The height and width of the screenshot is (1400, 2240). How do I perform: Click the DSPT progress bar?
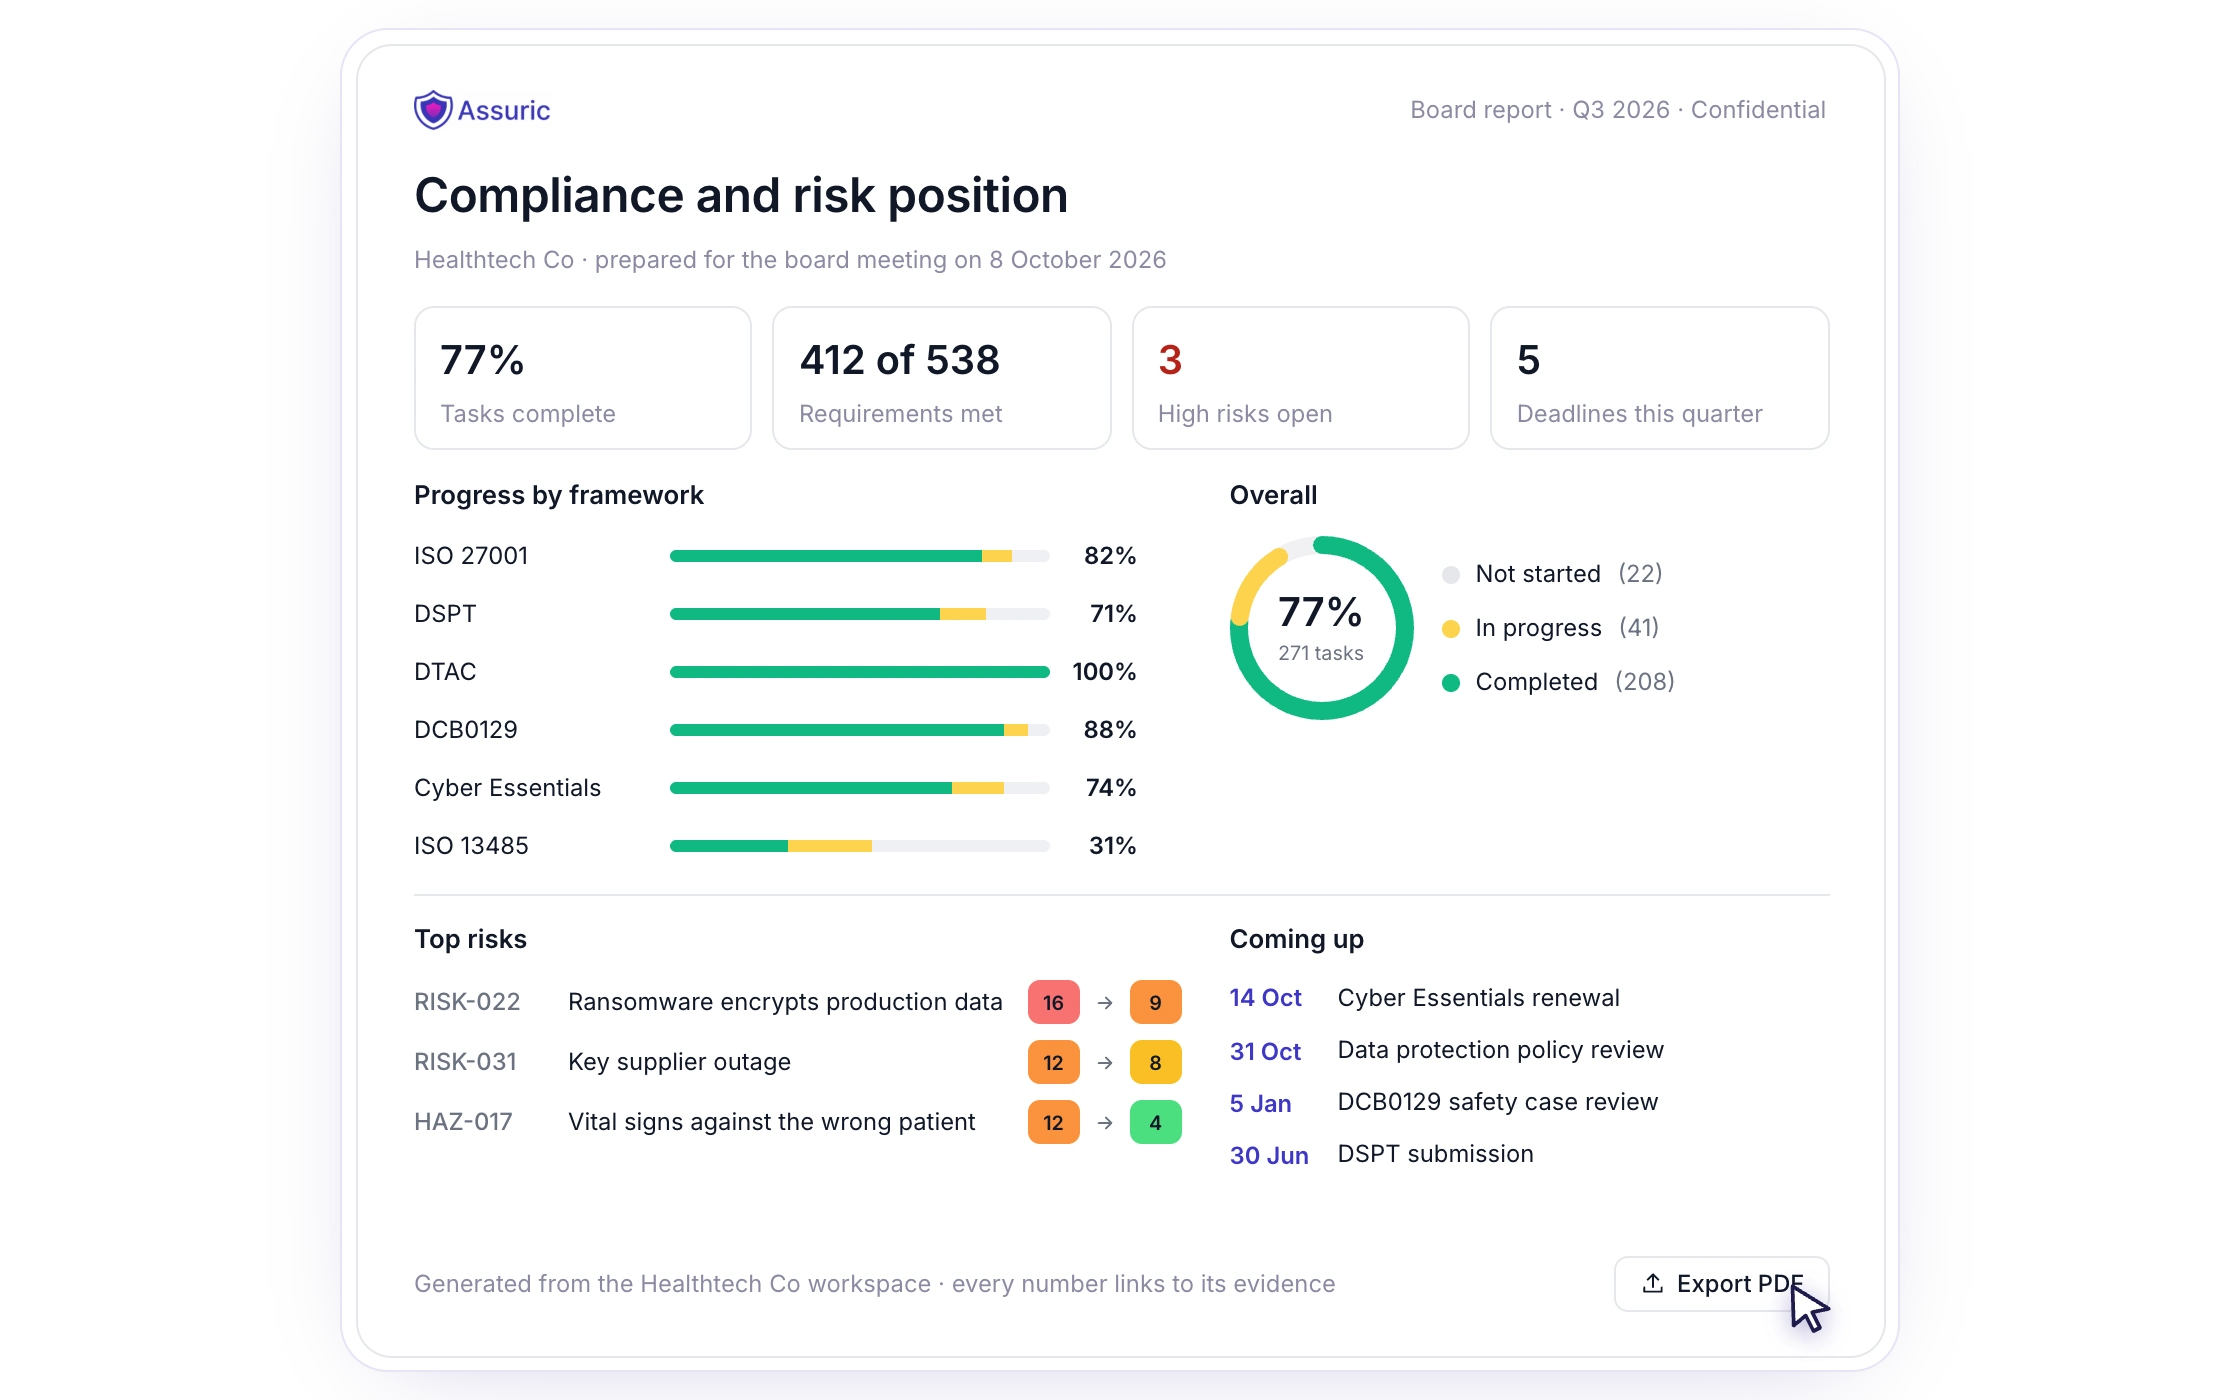click(x=860, y=614)
